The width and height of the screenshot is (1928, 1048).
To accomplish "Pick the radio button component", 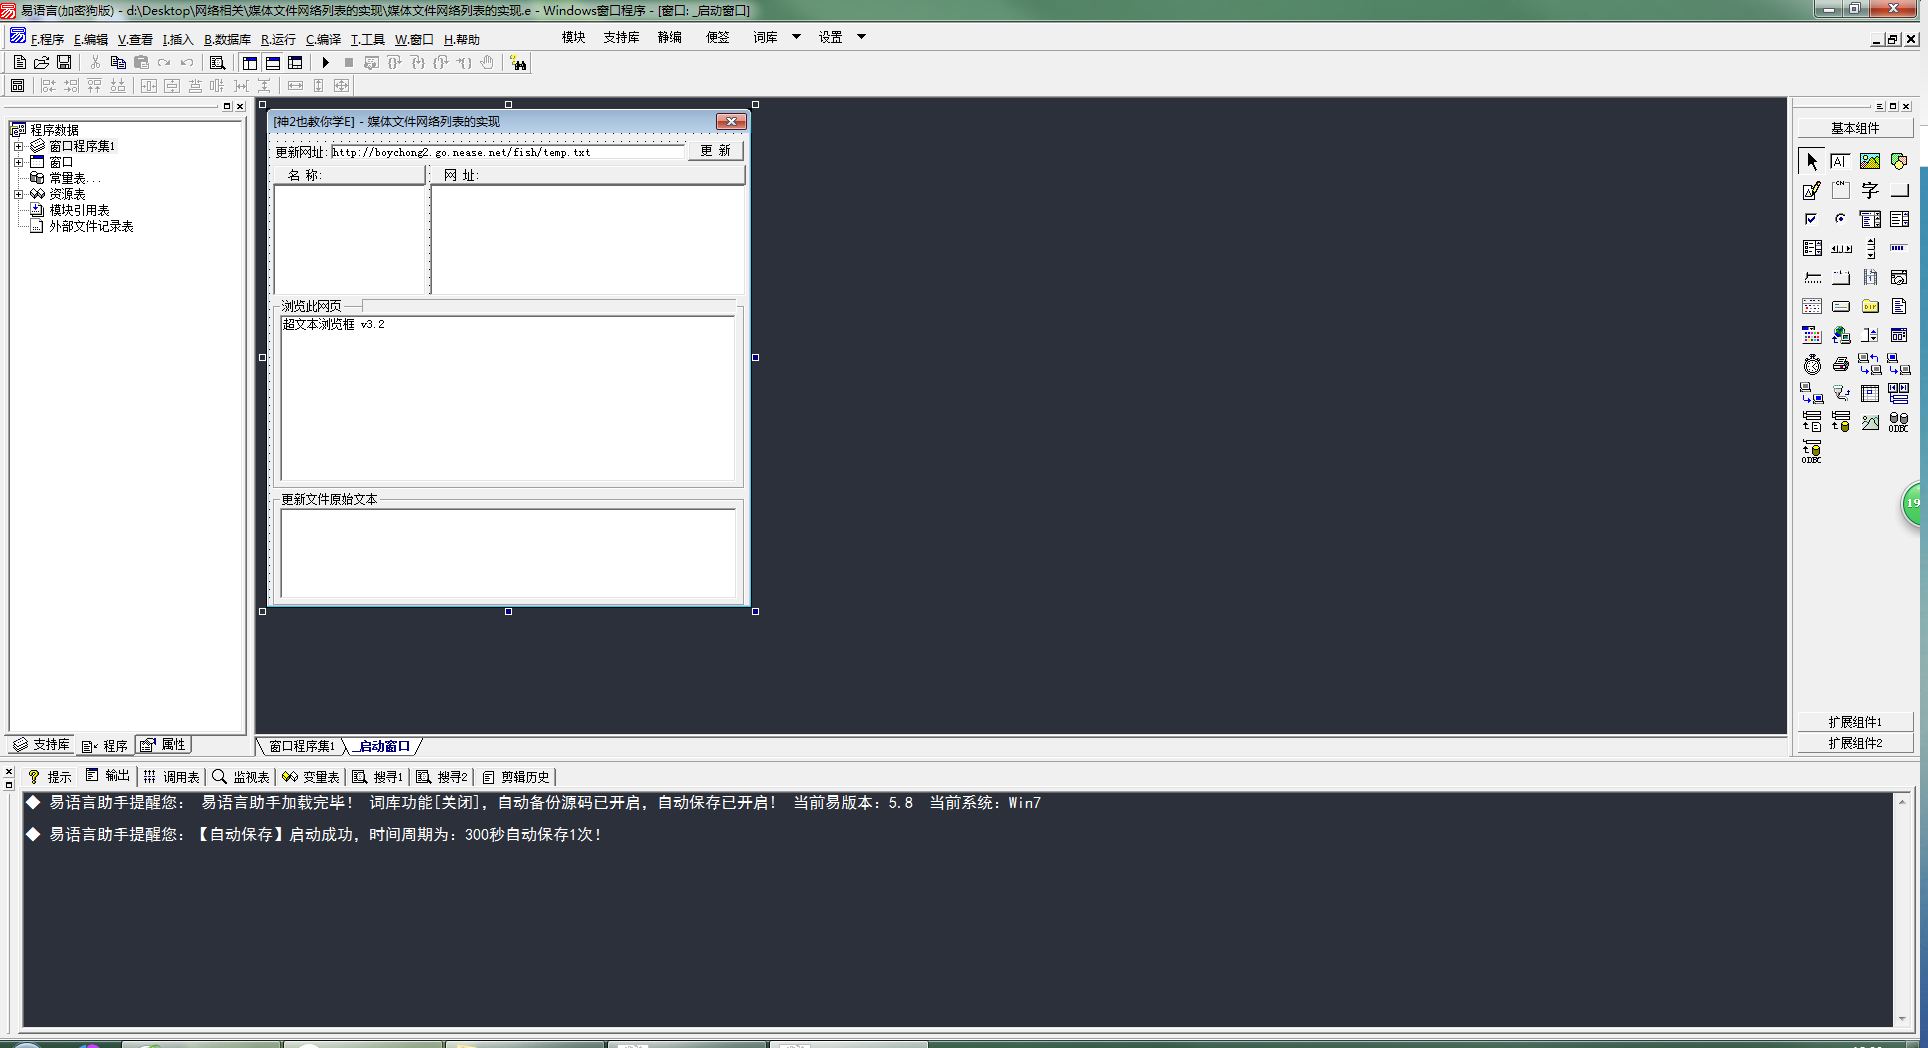I will click(x=1841, y=219).
